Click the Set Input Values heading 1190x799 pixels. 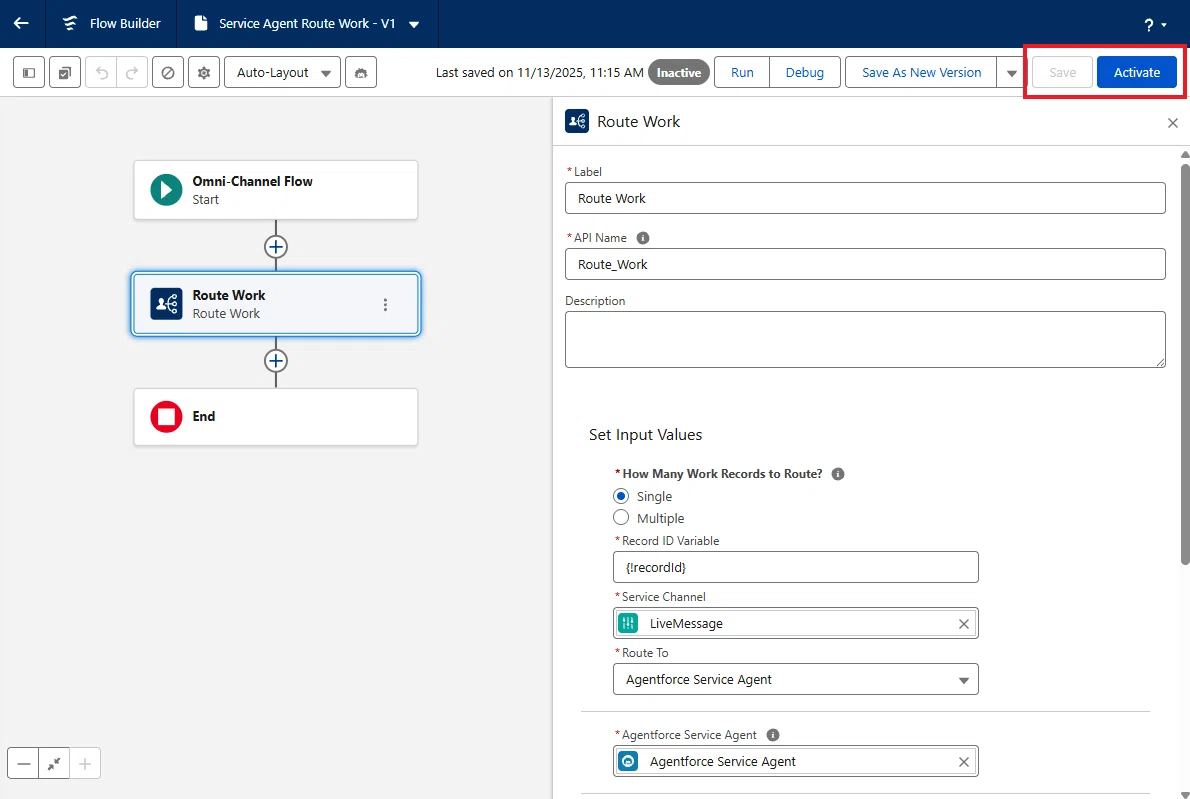pos(645,435)
